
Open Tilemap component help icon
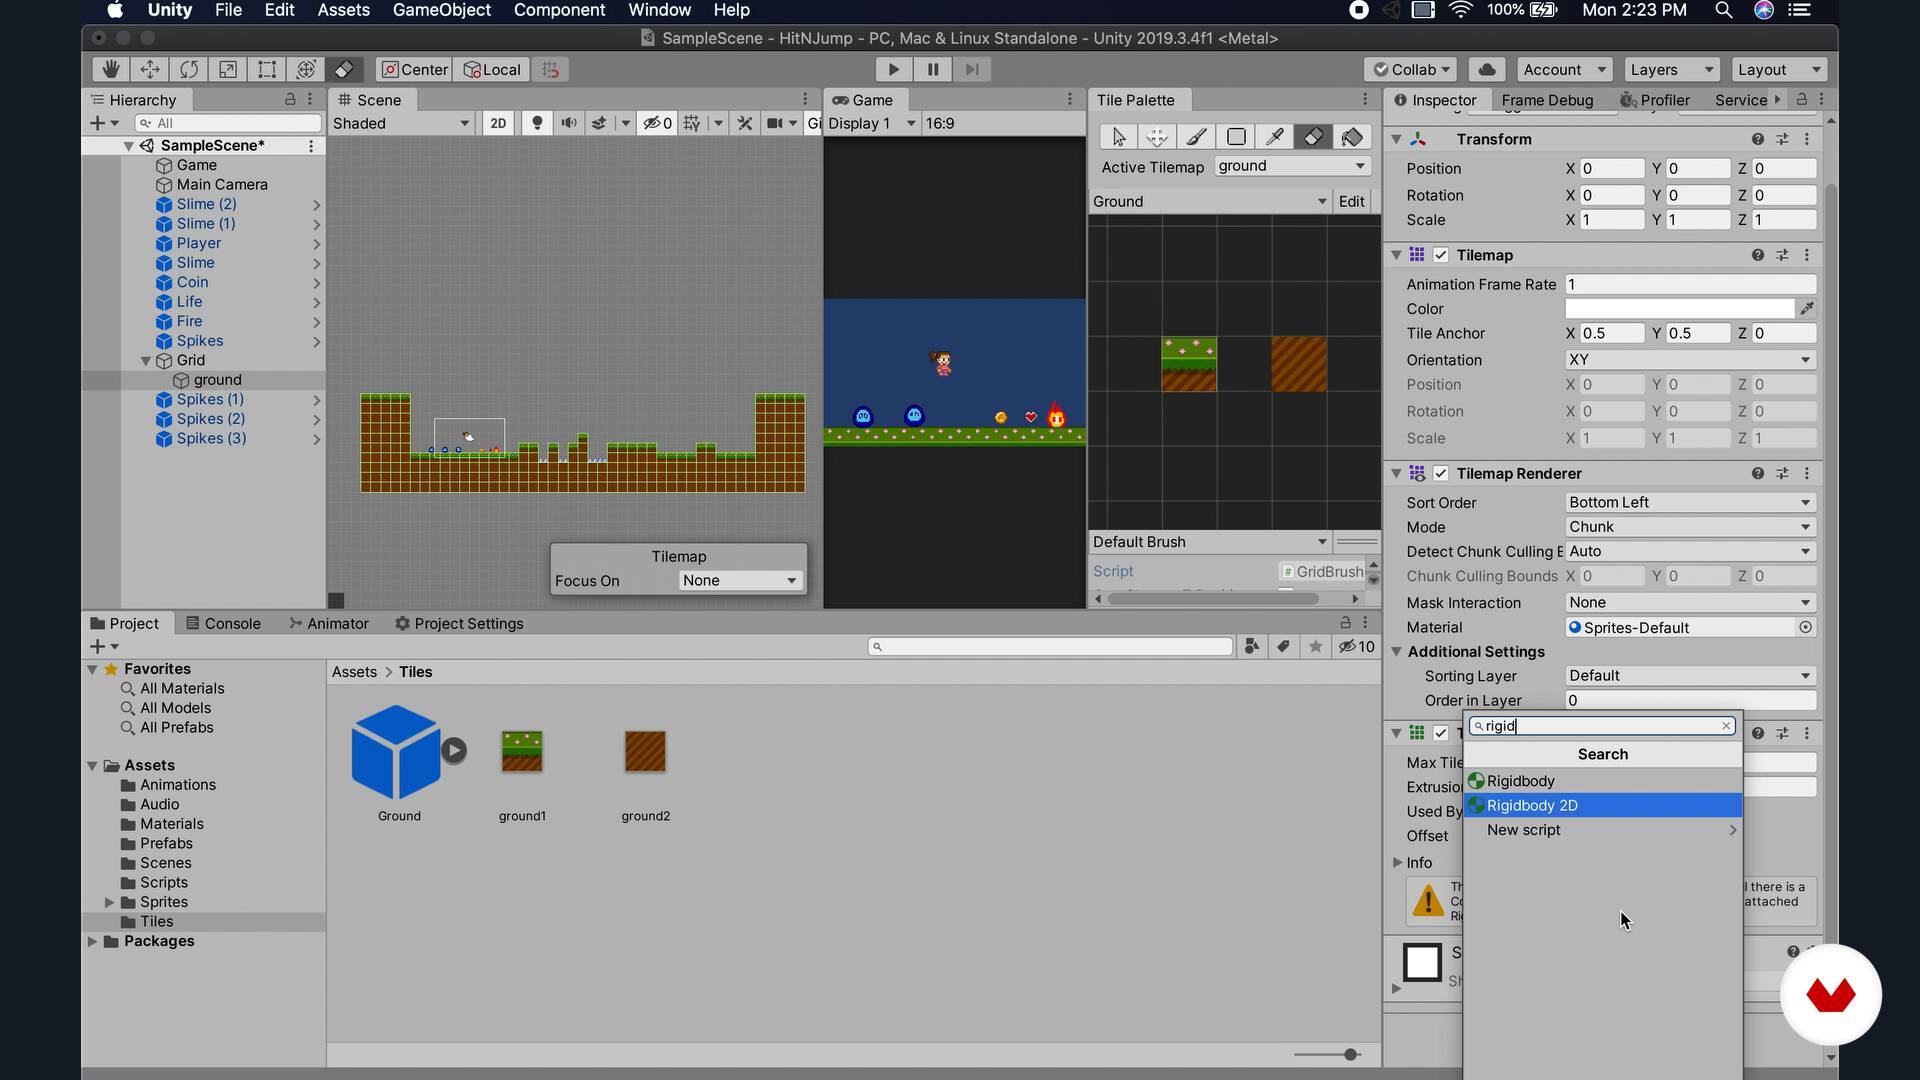(x=1757, y=255)
